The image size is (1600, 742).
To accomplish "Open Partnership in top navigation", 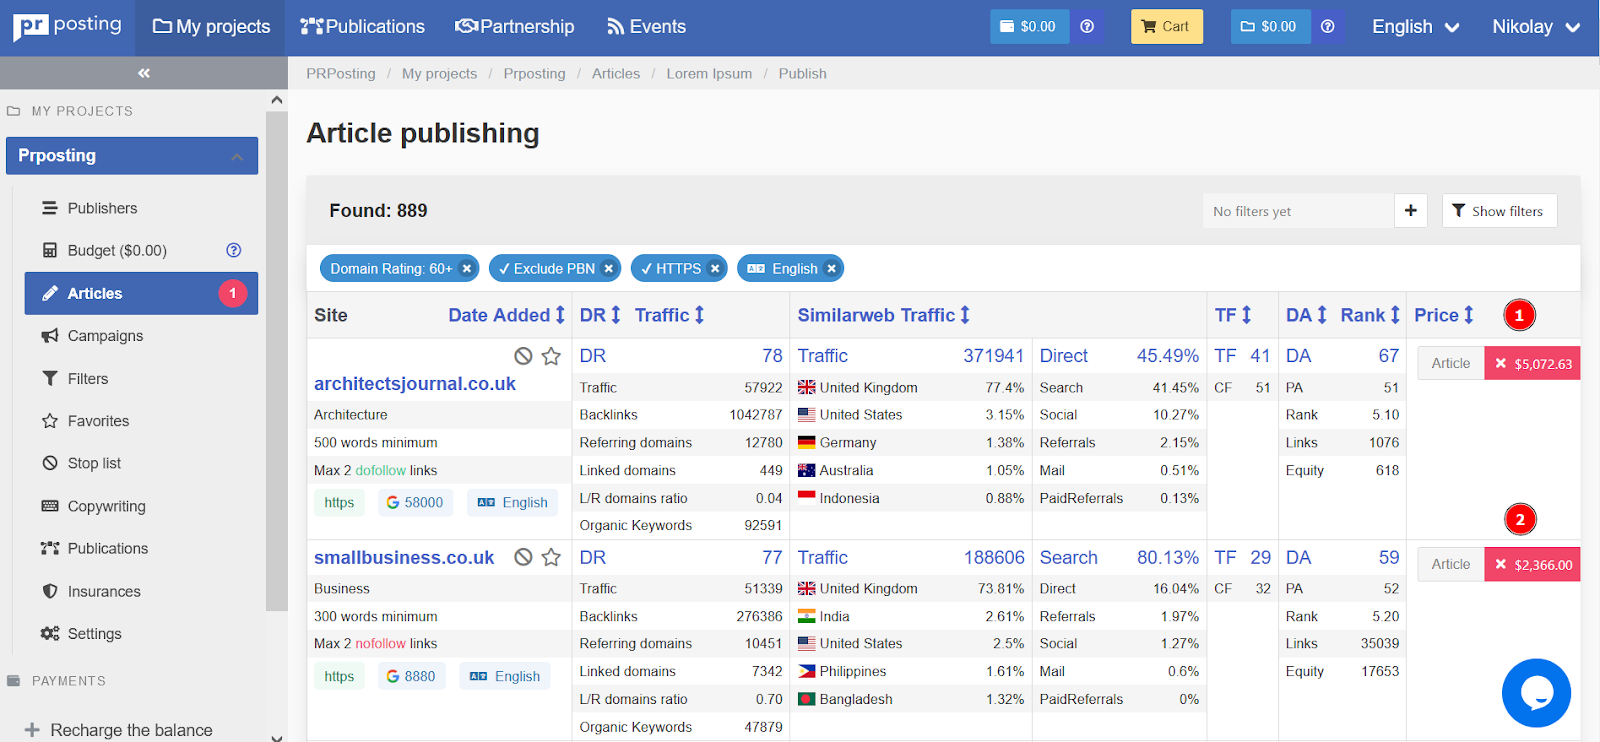I will pyautogui.click(x=514, y=27).
